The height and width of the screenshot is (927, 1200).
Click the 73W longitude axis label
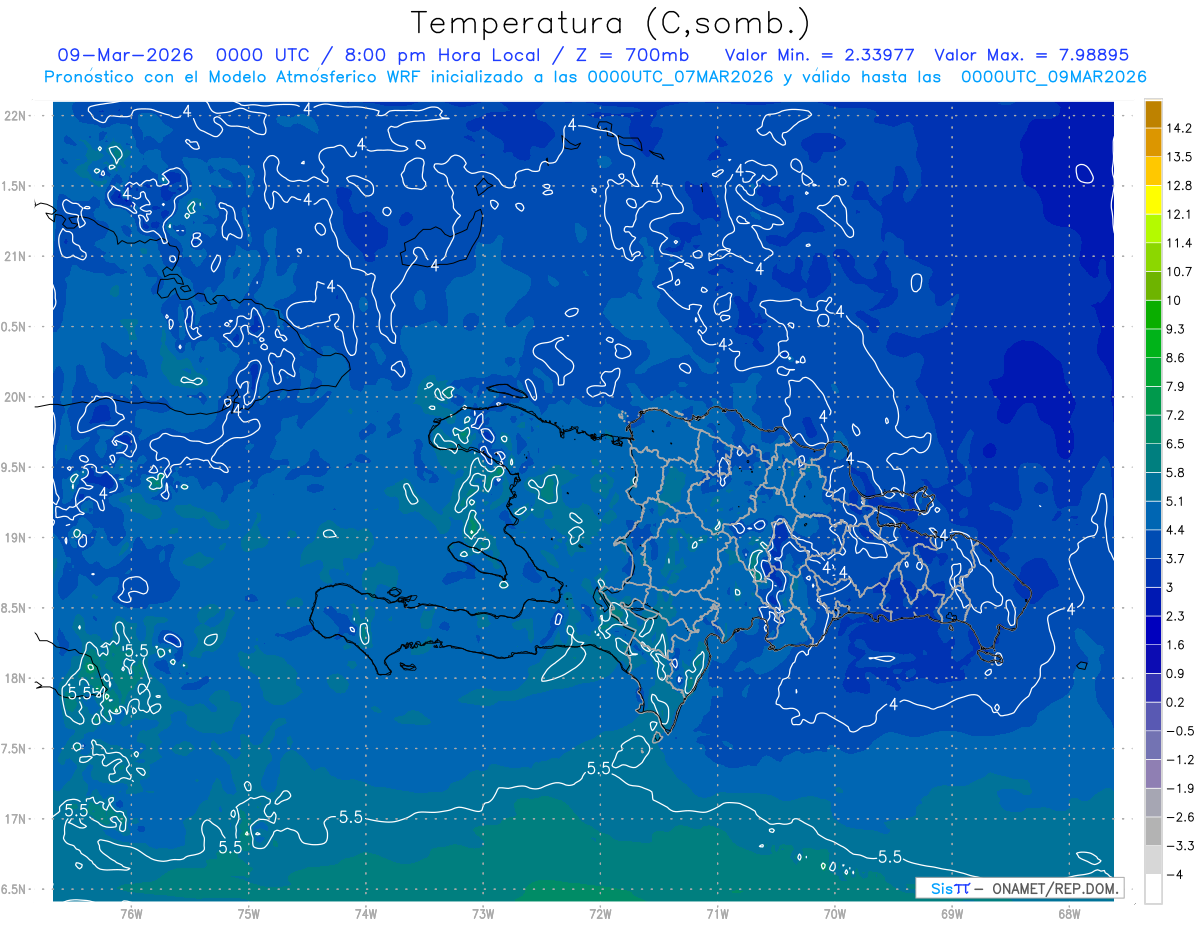click(x=483, y=914)
